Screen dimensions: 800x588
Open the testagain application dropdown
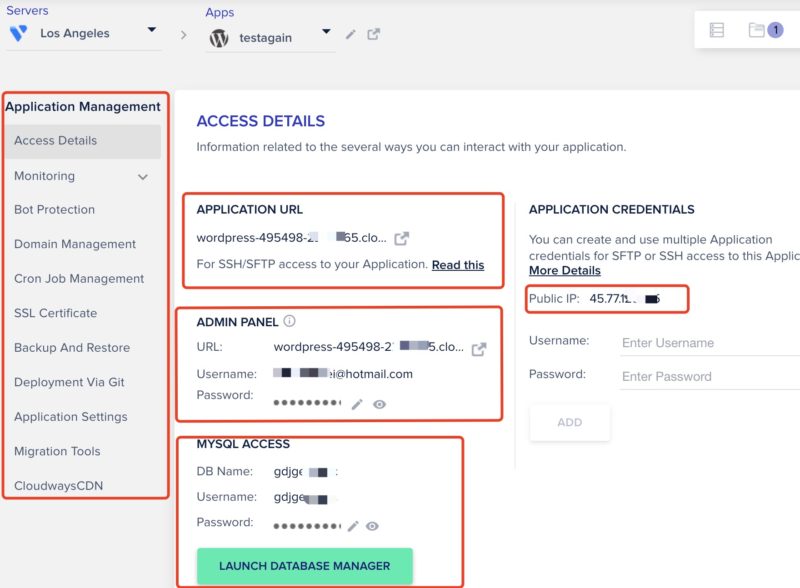point(327,32)
